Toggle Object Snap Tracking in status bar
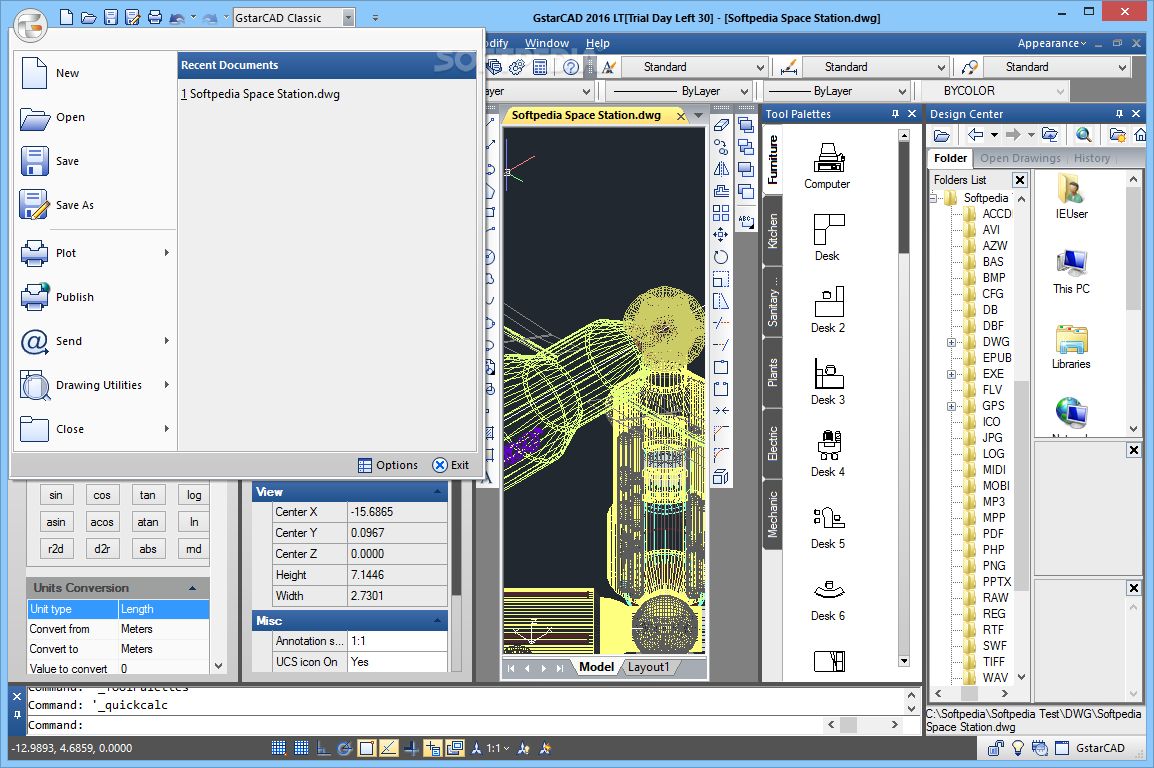The image size is (1154, 768). tap(389, 748)
